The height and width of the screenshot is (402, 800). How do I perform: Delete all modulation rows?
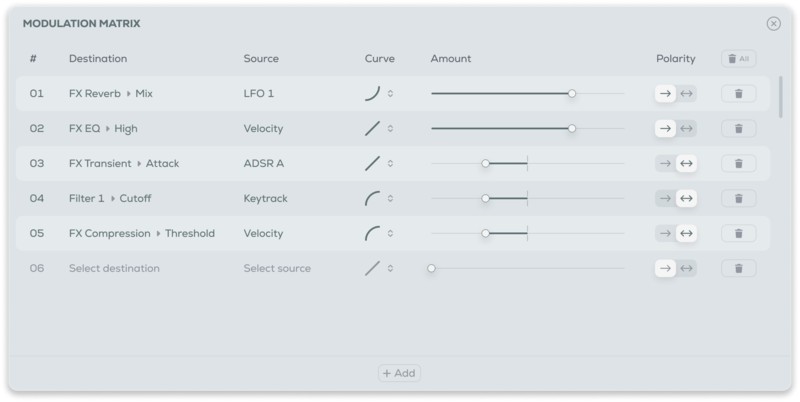coord(738,59)
